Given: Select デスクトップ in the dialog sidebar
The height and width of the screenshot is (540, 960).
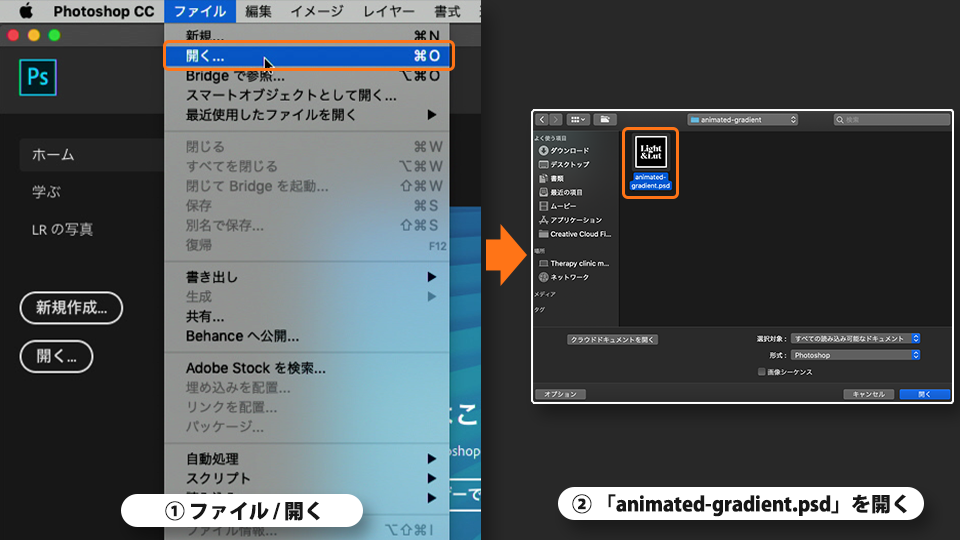Looking at the screenshot, I should coord(564,165).
